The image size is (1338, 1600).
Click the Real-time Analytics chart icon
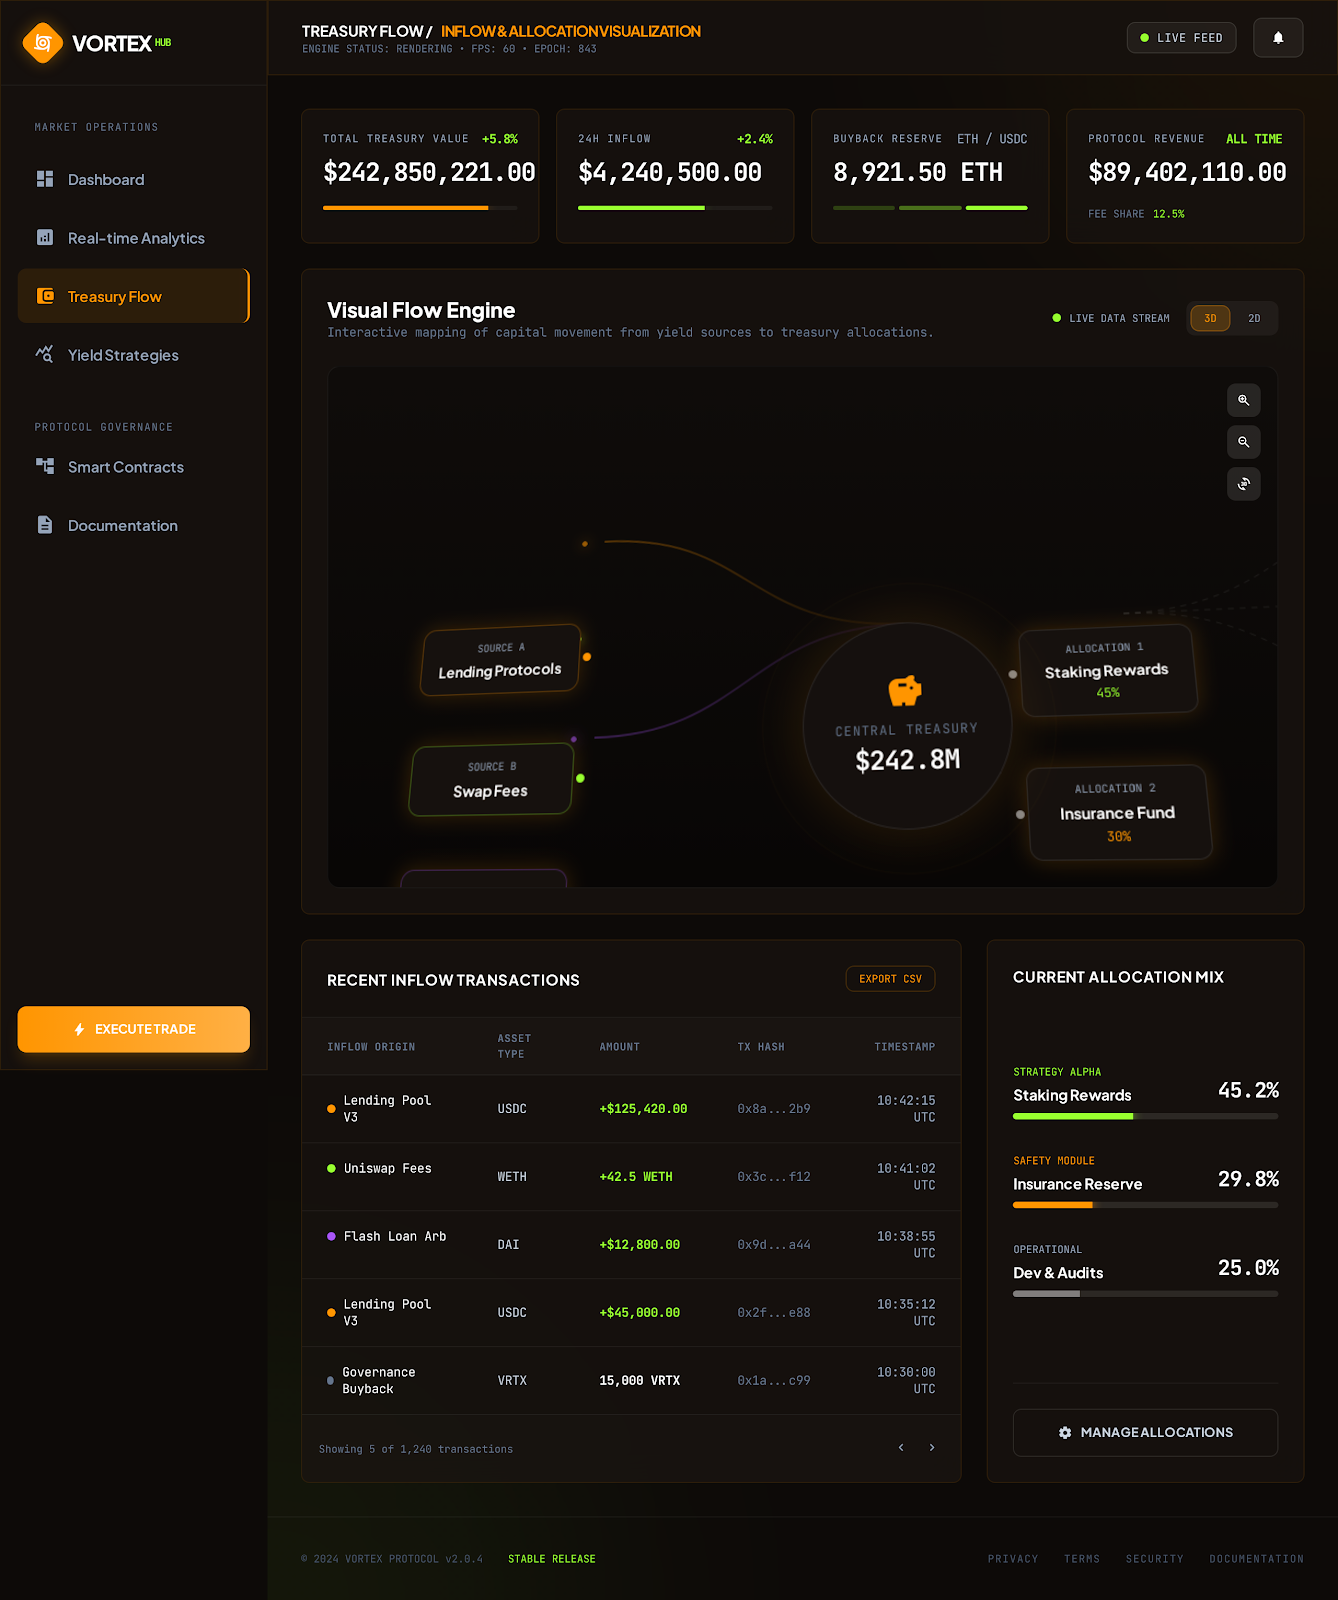coord(45,237)
